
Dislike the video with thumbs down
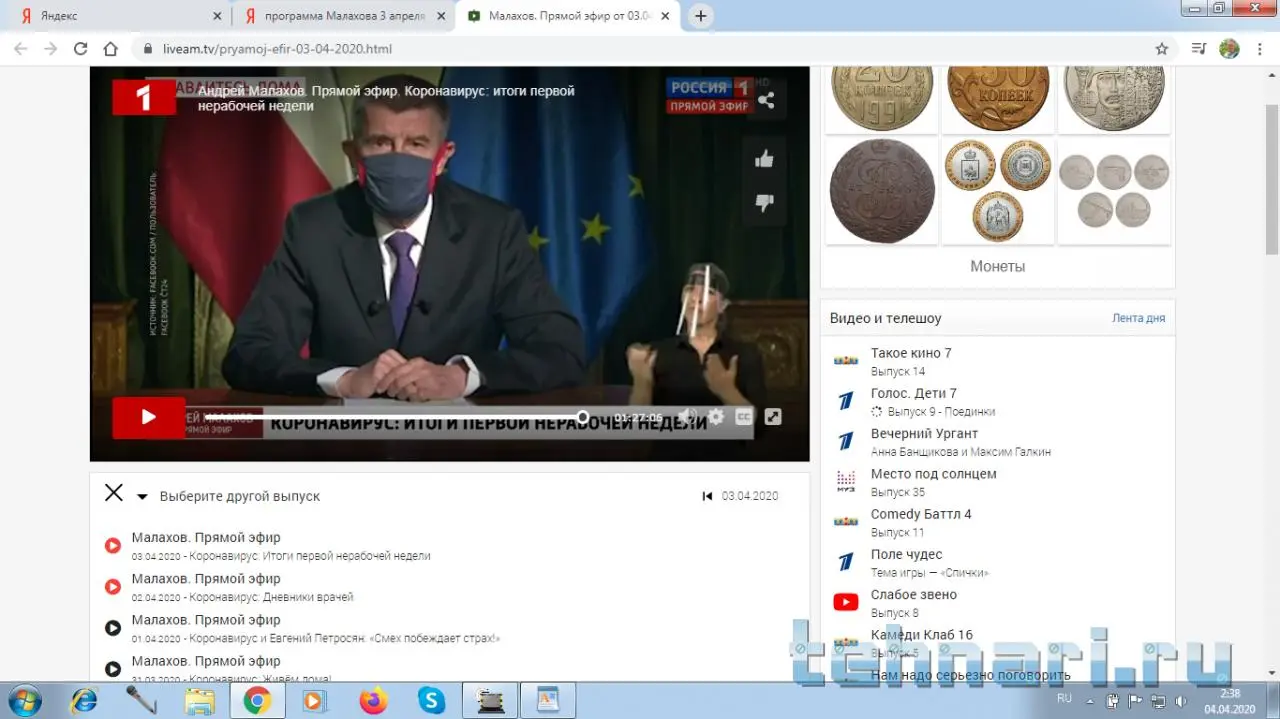point(765,203)
